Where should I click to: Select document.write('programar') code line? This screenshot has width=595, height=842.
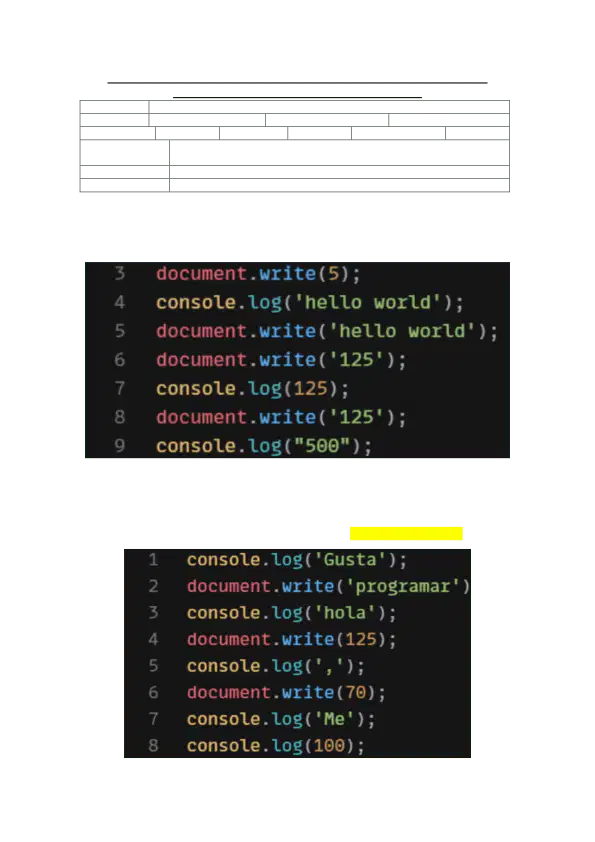click(328, 586)
